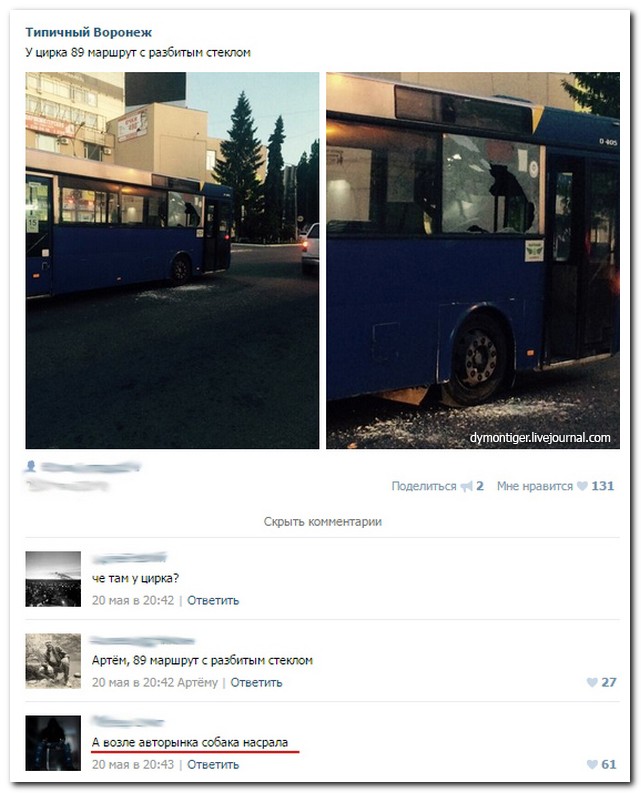
Task: Open left photo of blue bus
Action: click(173, 260)
